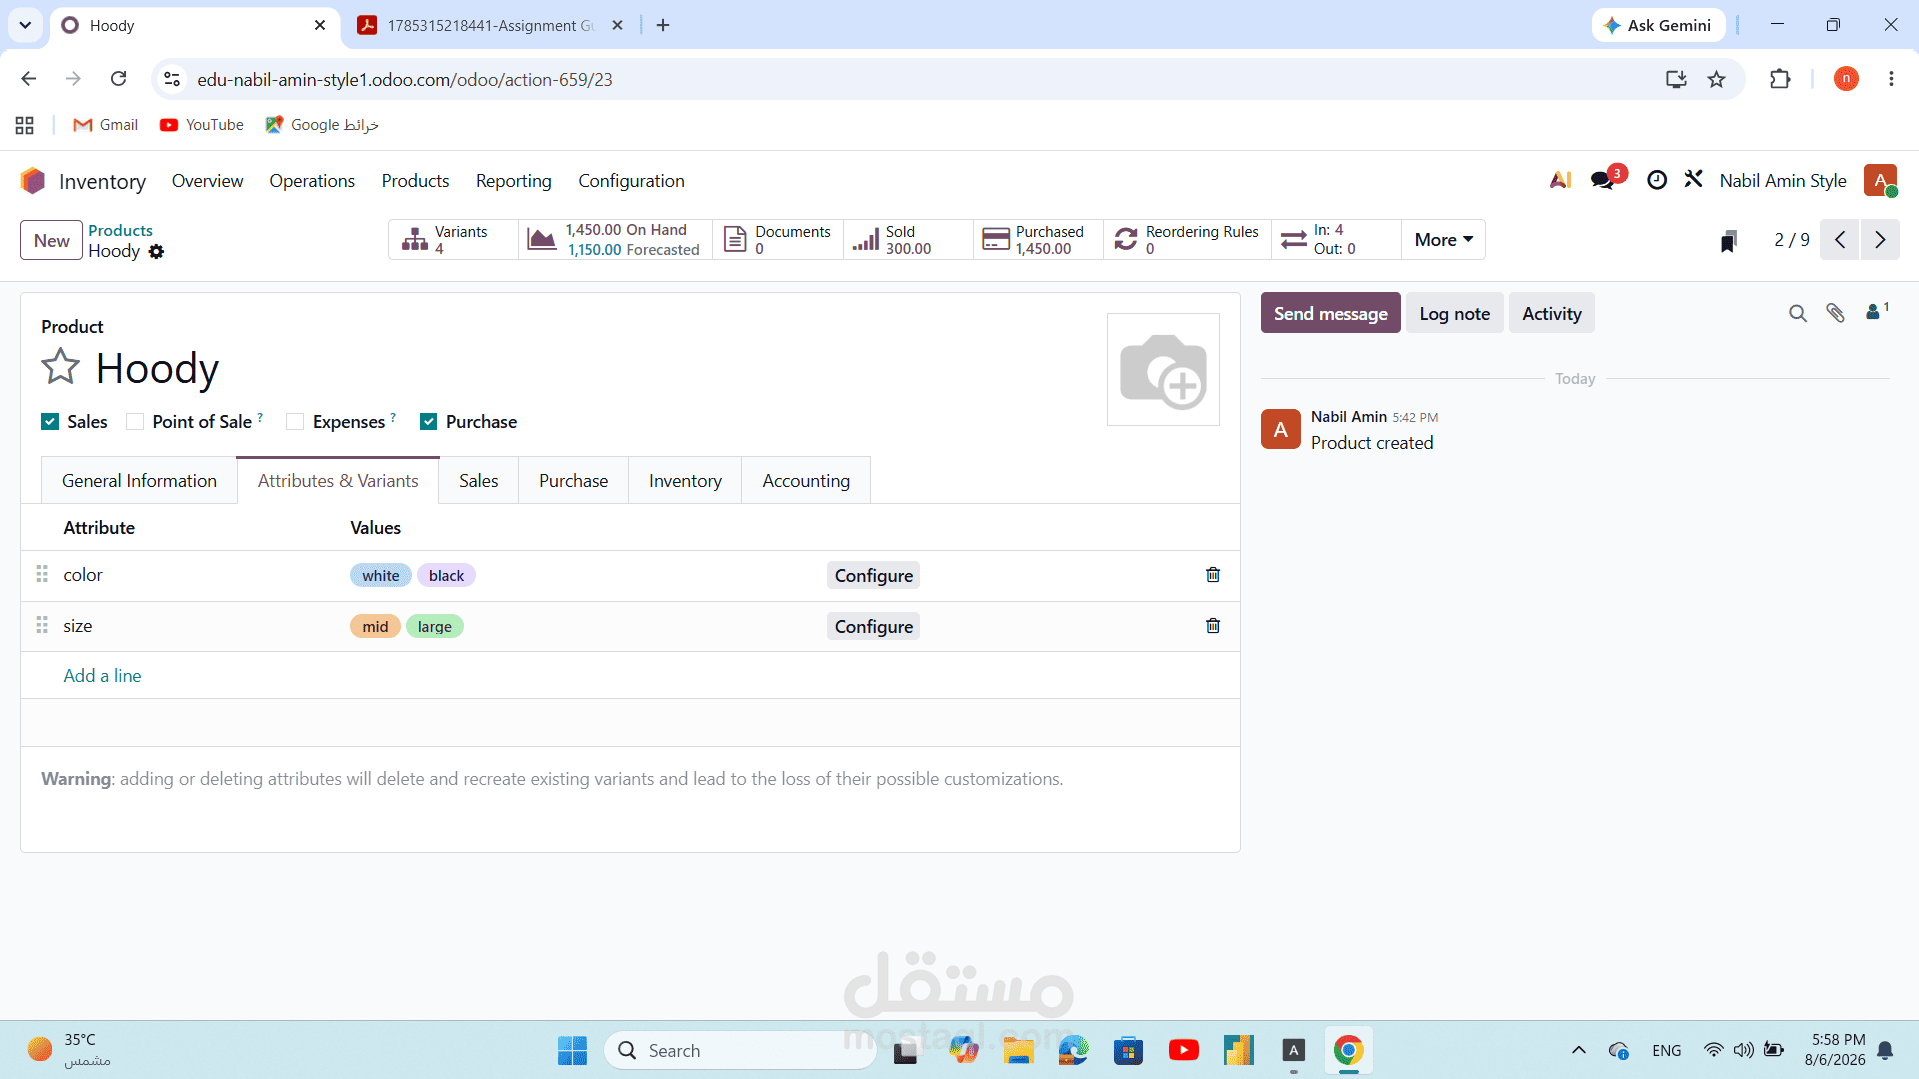Delete the color attribute row
1919x1079 pixels.
click(1213, 575)
